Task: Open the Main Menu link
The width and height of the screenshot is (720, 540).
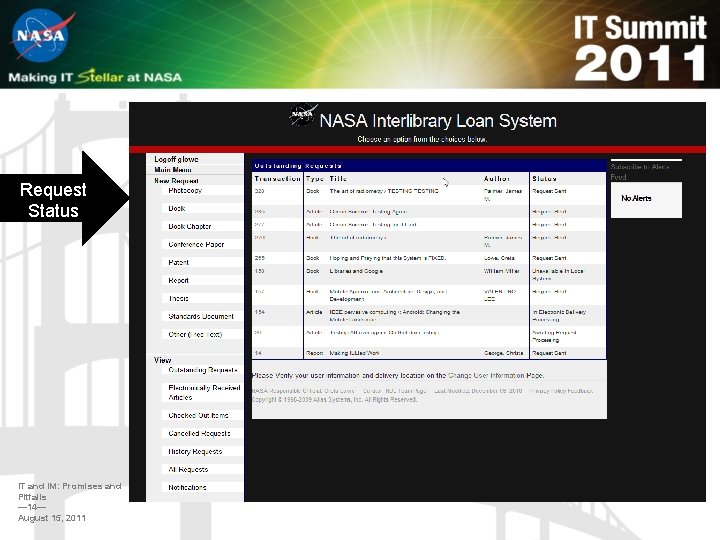Action: click(x=173, y=169)
